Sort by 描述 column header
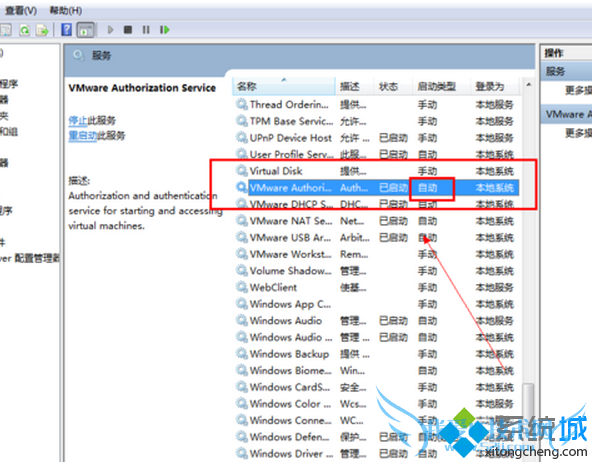The width and height of the screenshot is (592, 462). [354, 86]
